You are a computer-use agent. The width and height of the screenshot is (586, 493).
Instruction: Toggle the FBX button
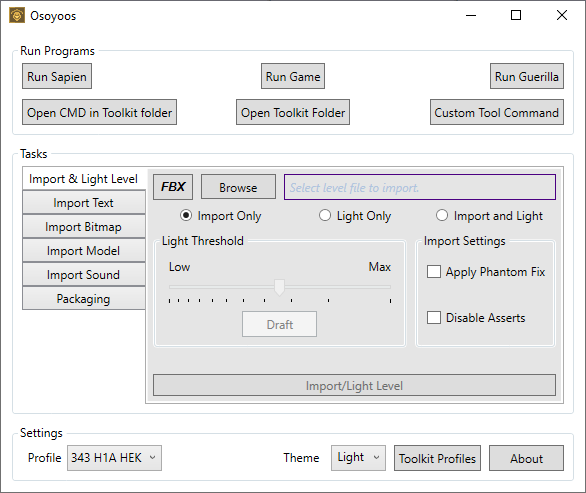click(x=173, y=187)
